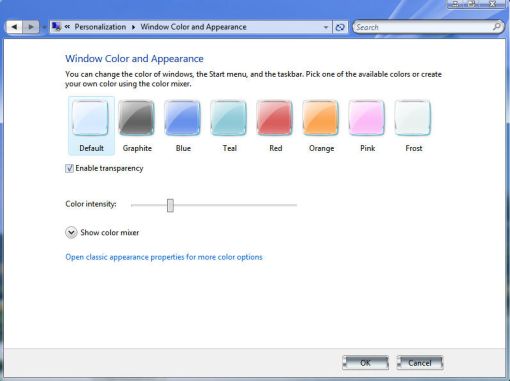Apply the Red window color

pyautogui.click(x=275, y=126)
